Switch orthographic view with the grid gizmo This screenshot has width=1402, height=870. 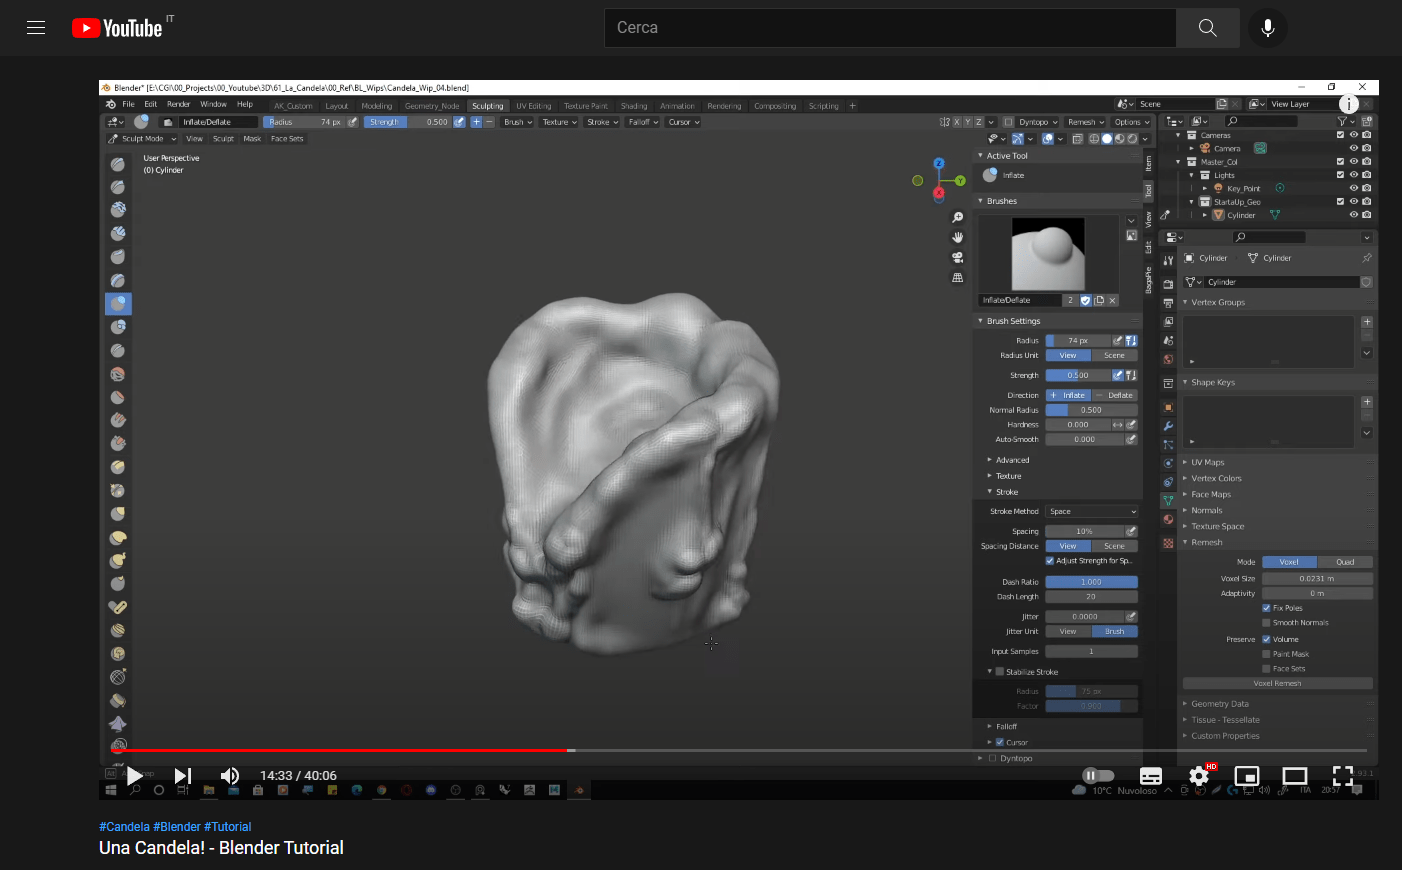[957, 277]
